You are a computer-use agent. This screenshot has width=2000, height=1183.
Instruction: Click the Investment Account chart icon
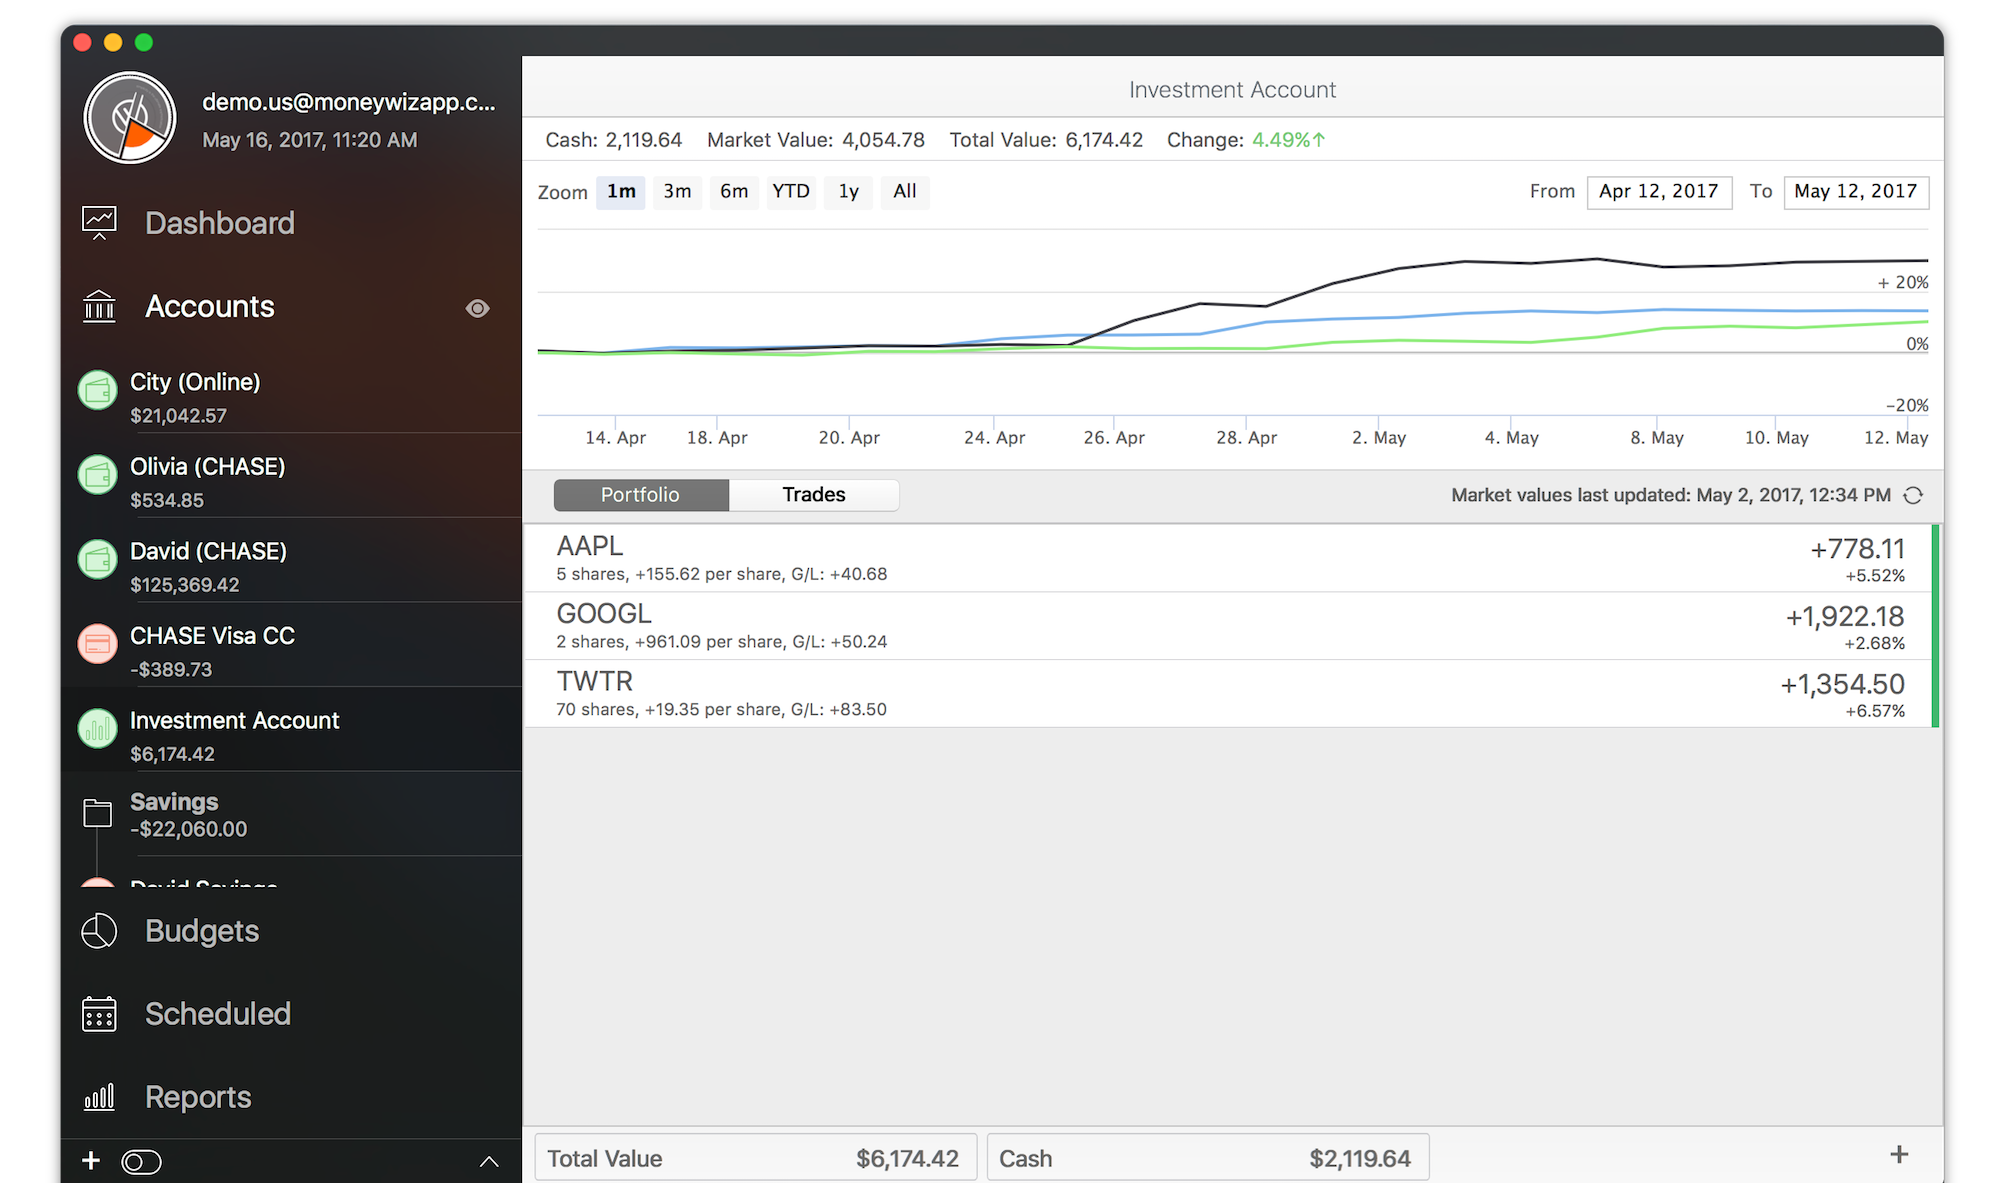click(98, 730)
